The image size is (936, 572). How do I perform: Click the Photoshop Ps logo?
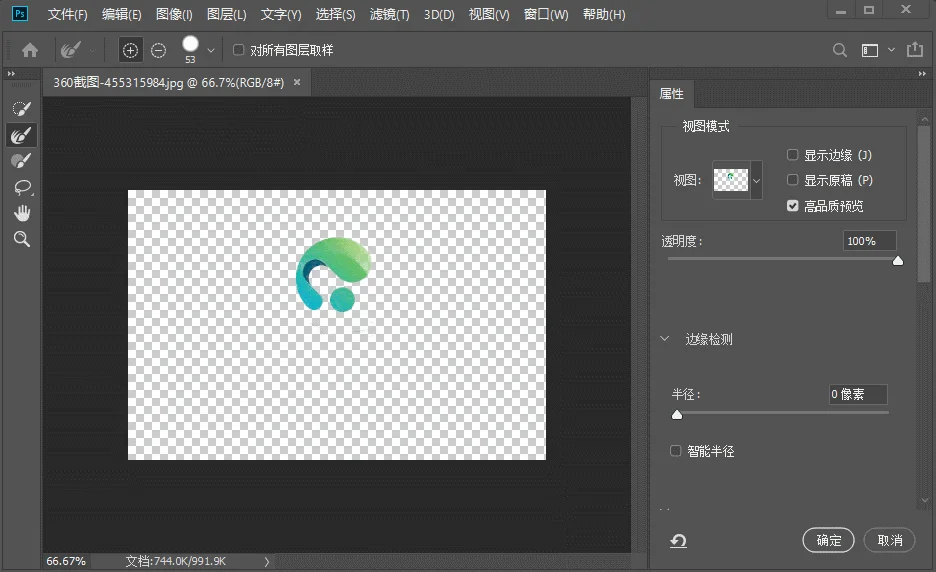20,13
